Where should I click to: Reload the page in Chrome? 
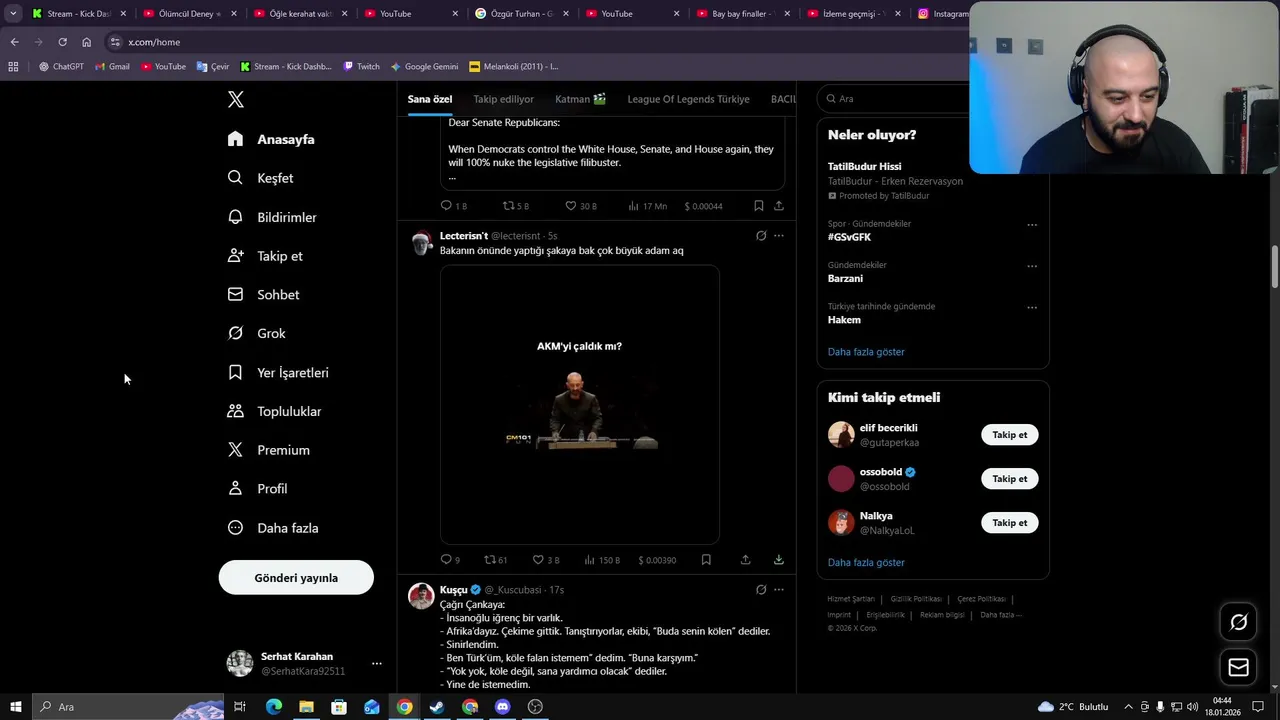pyautogui.click(x=62, y=42)
